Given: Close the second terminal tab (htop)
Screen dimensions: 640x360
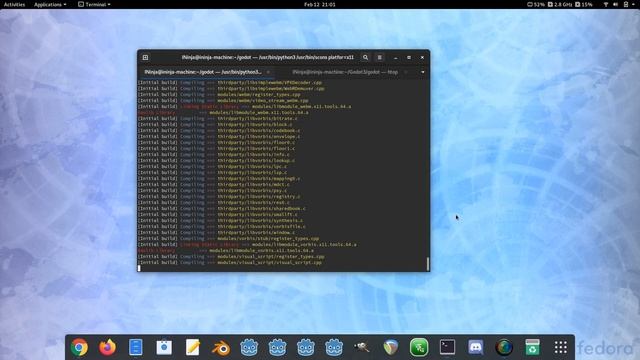Looking at the screenshot, I should (x=405, y=72).
